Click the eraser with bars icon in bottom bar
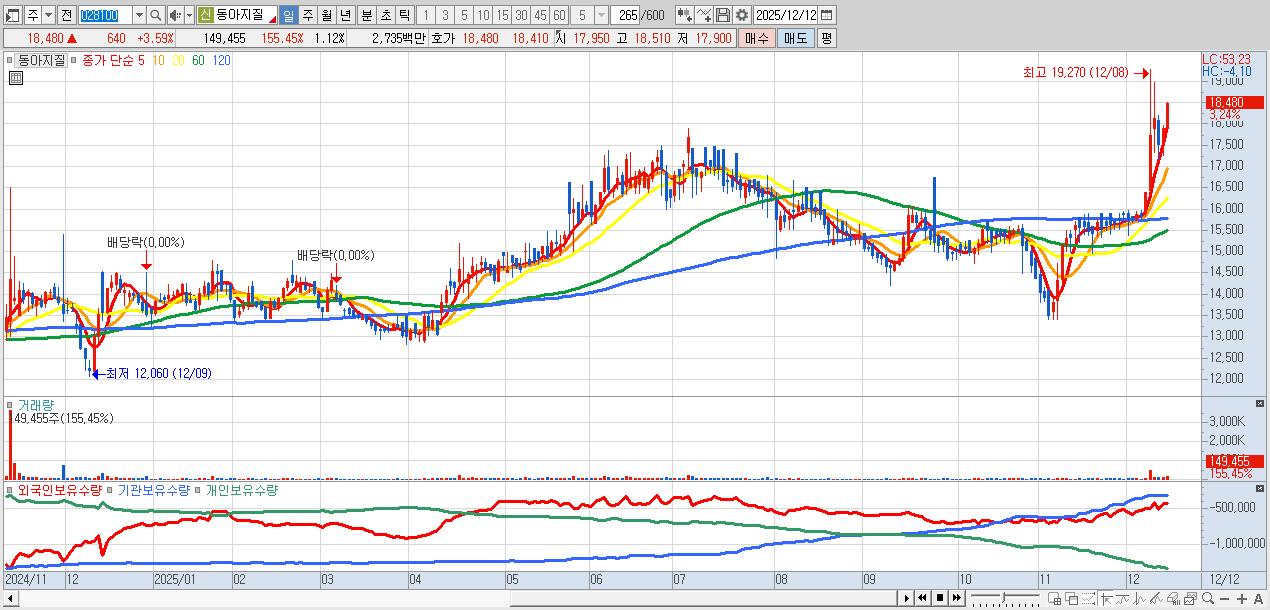Viewport: 1270px width, 610px height. pos(1173,598)
